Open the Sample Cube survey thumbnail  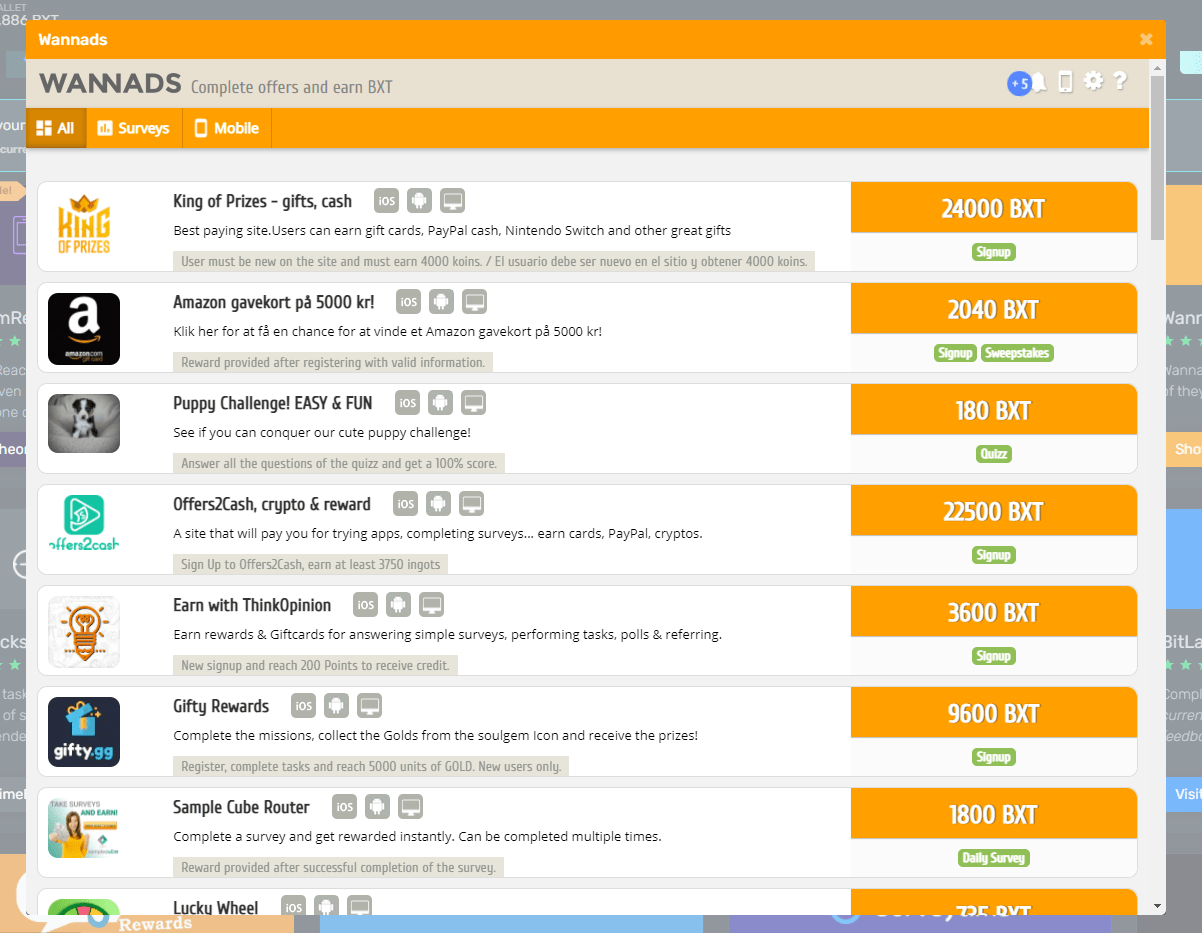84,828
